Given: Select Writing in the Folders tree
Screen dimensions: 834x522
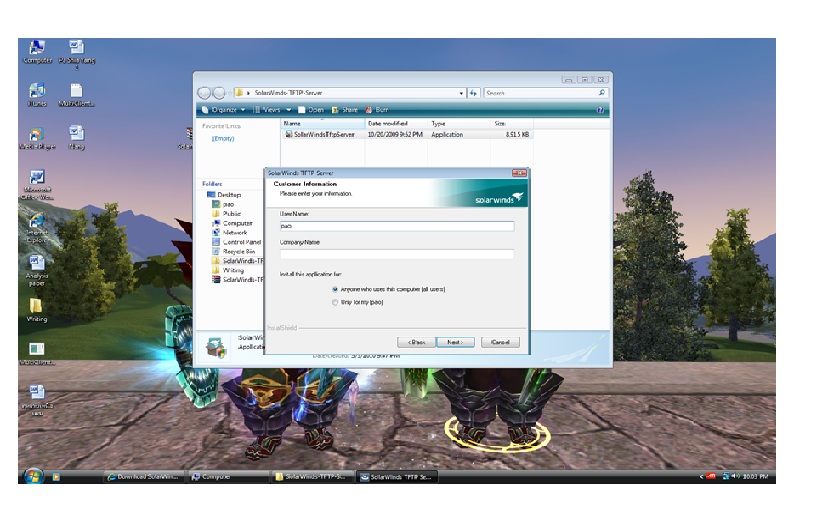Looking at the screenshot, I should click(233, 270).
